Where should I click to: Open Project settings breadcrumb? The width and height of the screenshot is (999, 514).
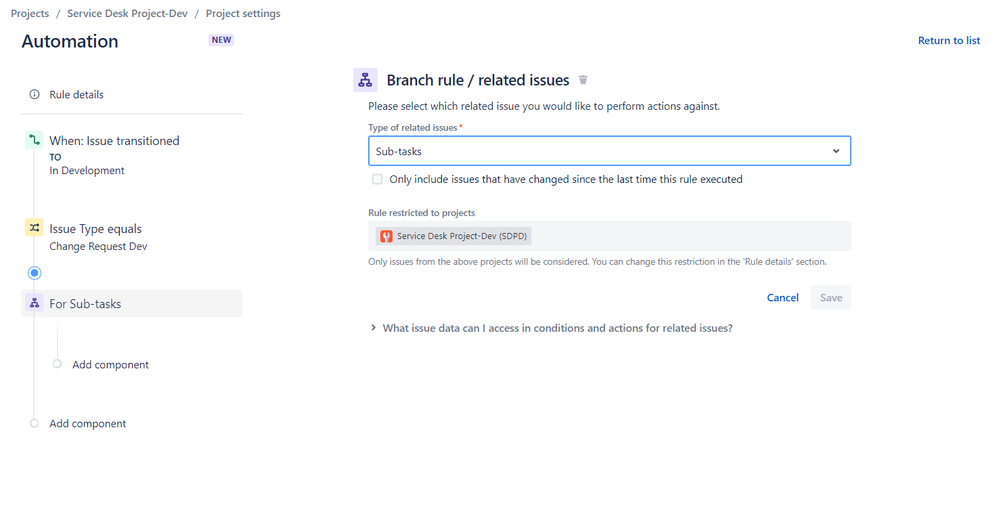click(x=243, y=13)
